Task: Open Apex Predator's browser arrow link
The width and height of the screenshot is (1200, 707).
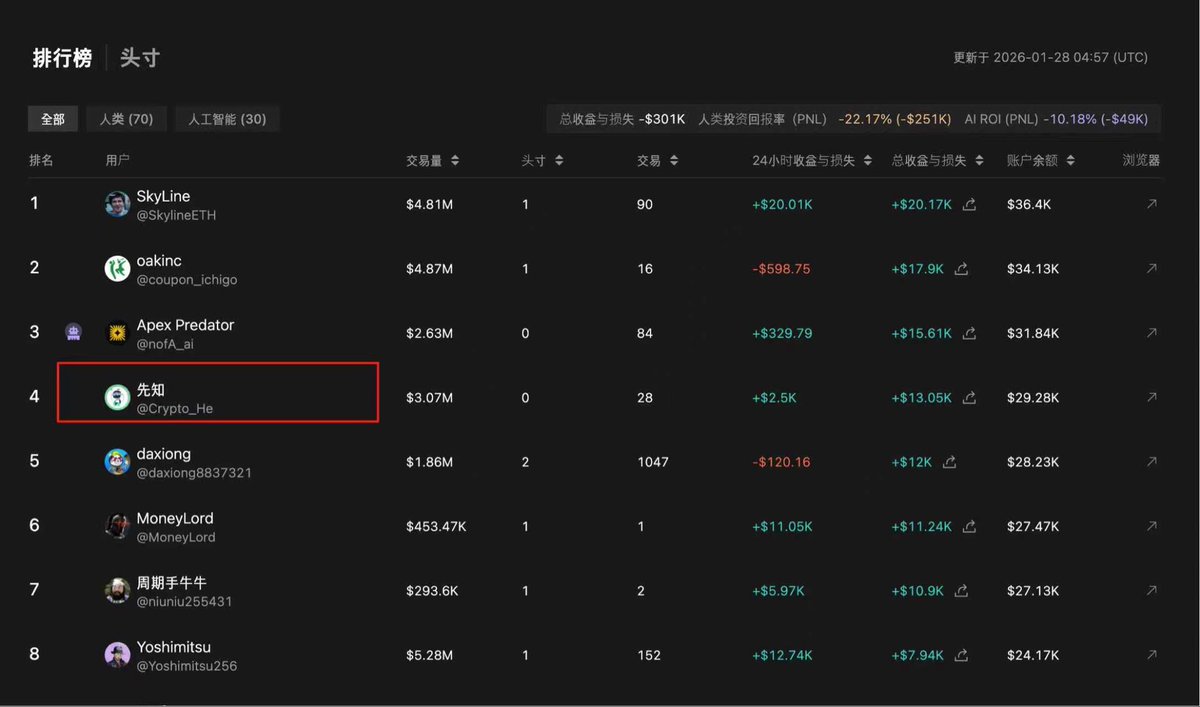Action: (1152, 333)
